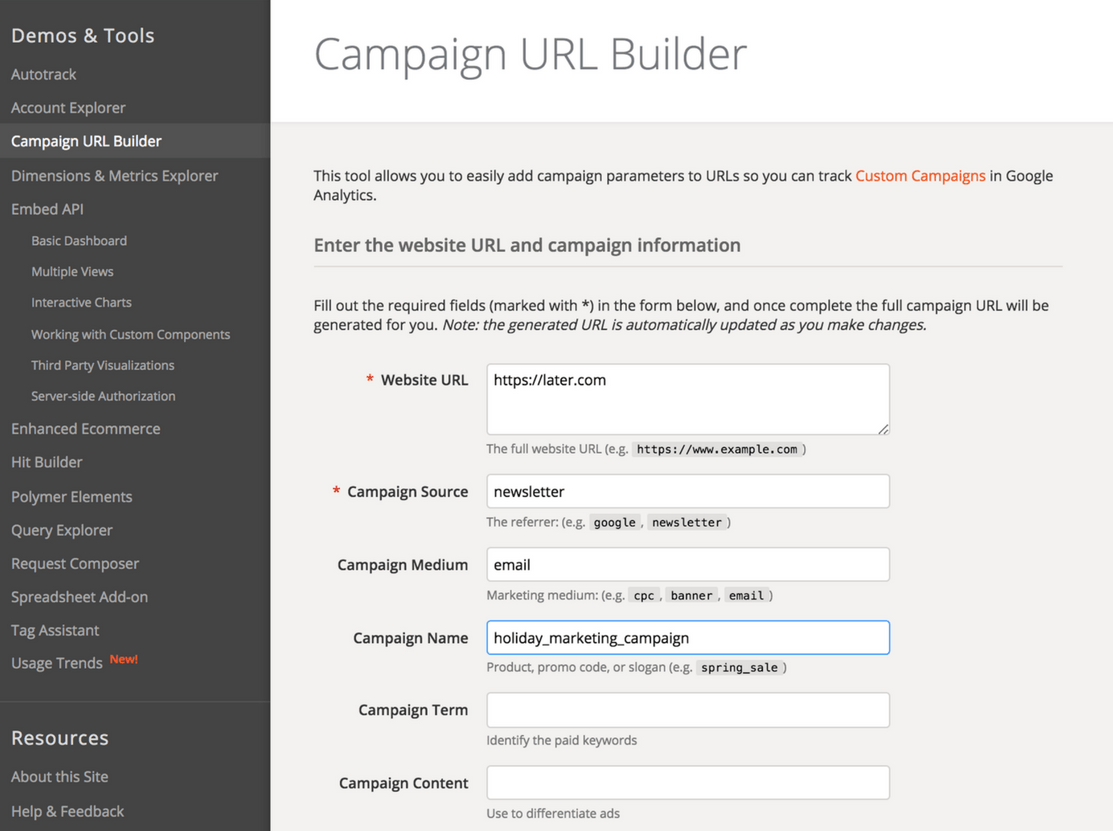
Task: Open Tag Assistant page
Action: pyautogui.click(x=55, y=630)
